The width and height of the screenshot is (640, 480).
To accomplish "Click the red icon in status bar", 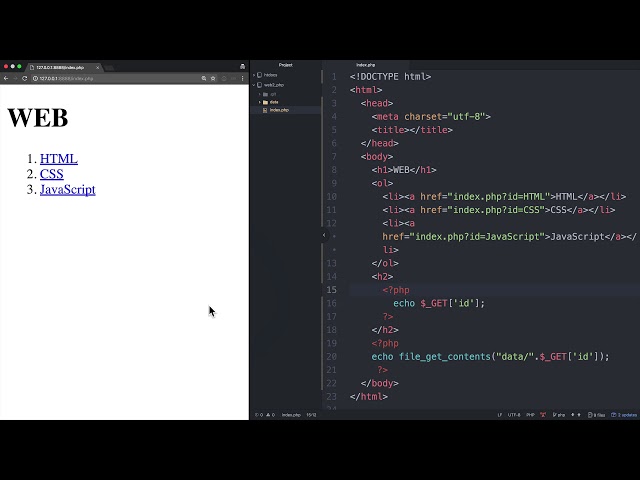I will [x=543, y=415].
